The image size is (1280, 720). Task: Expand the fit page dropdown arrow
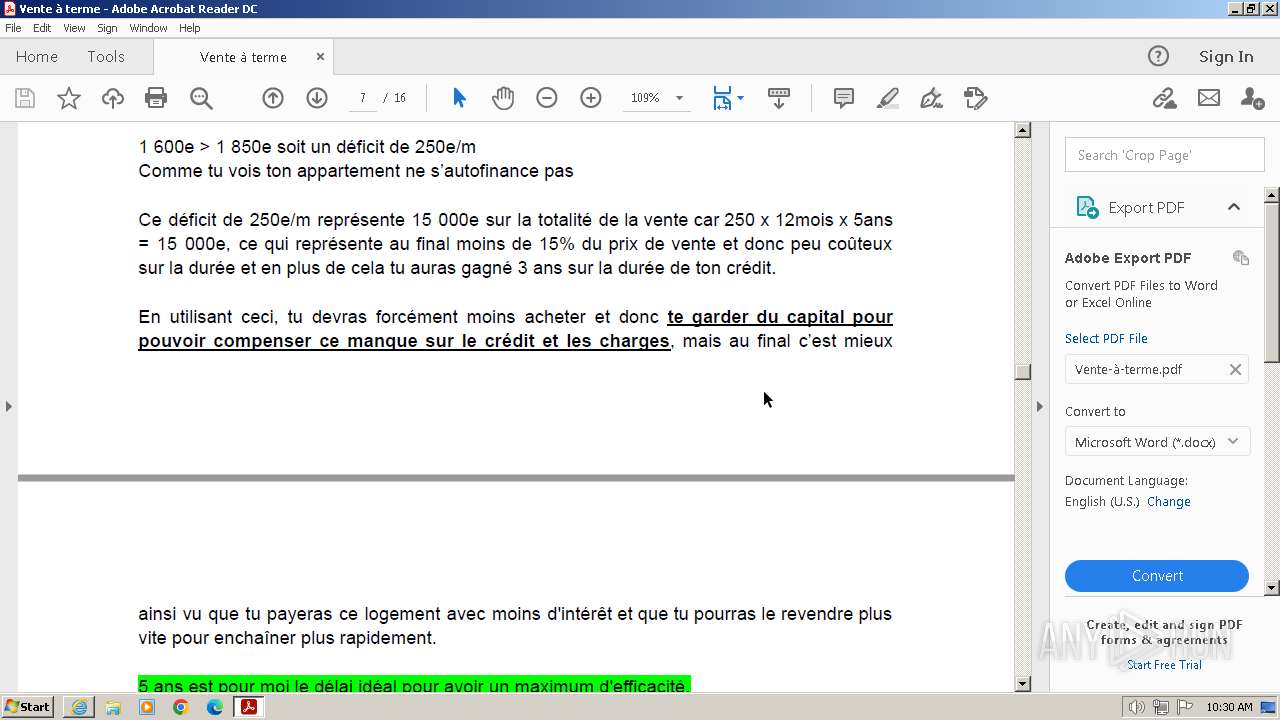point(740,98)
